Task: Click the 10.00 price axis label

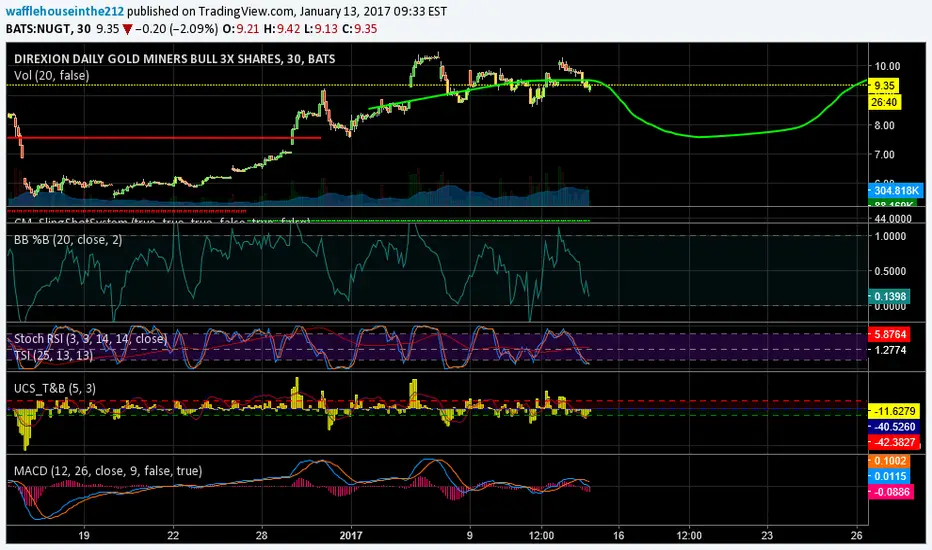Action: (887, 66)
